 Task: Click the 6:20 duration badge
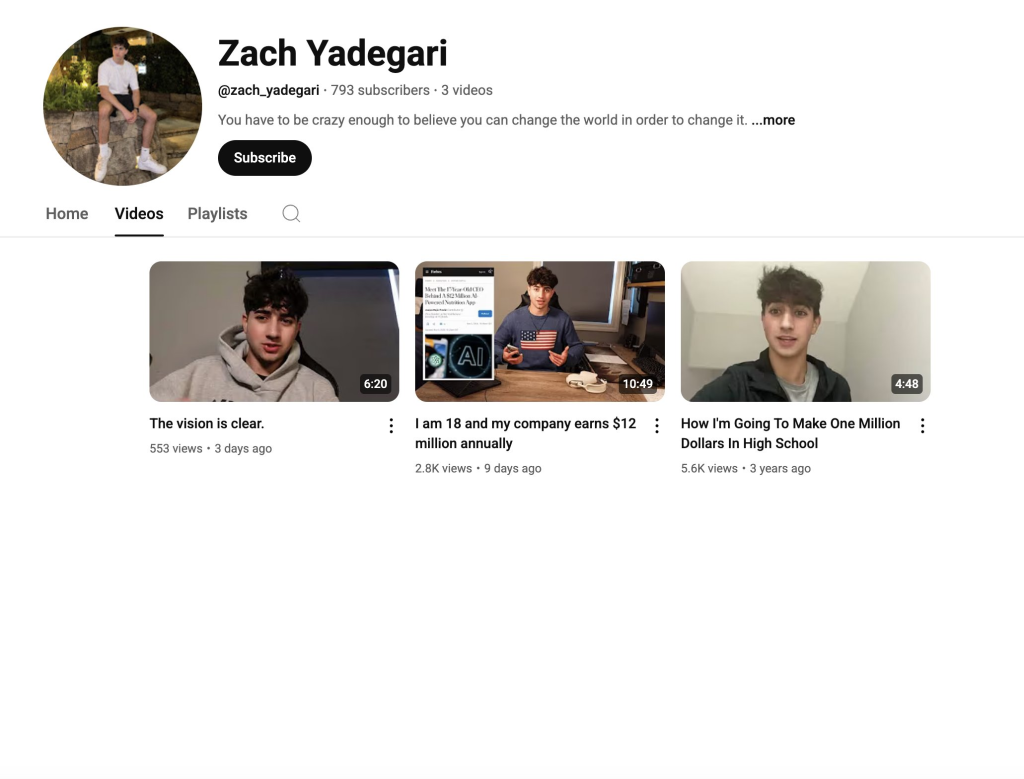pyautogui.click(x=376, y=384)
